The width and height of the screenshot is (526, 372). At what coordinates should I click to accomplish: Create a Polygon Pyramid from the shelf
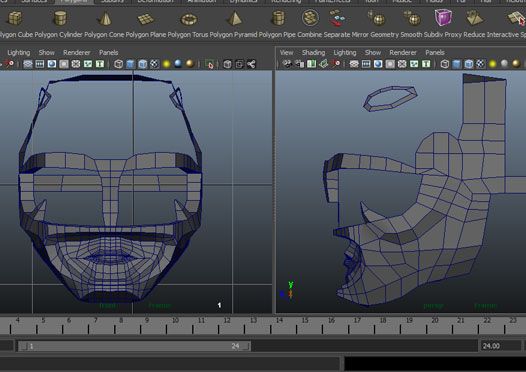click(x=234, y=18)
